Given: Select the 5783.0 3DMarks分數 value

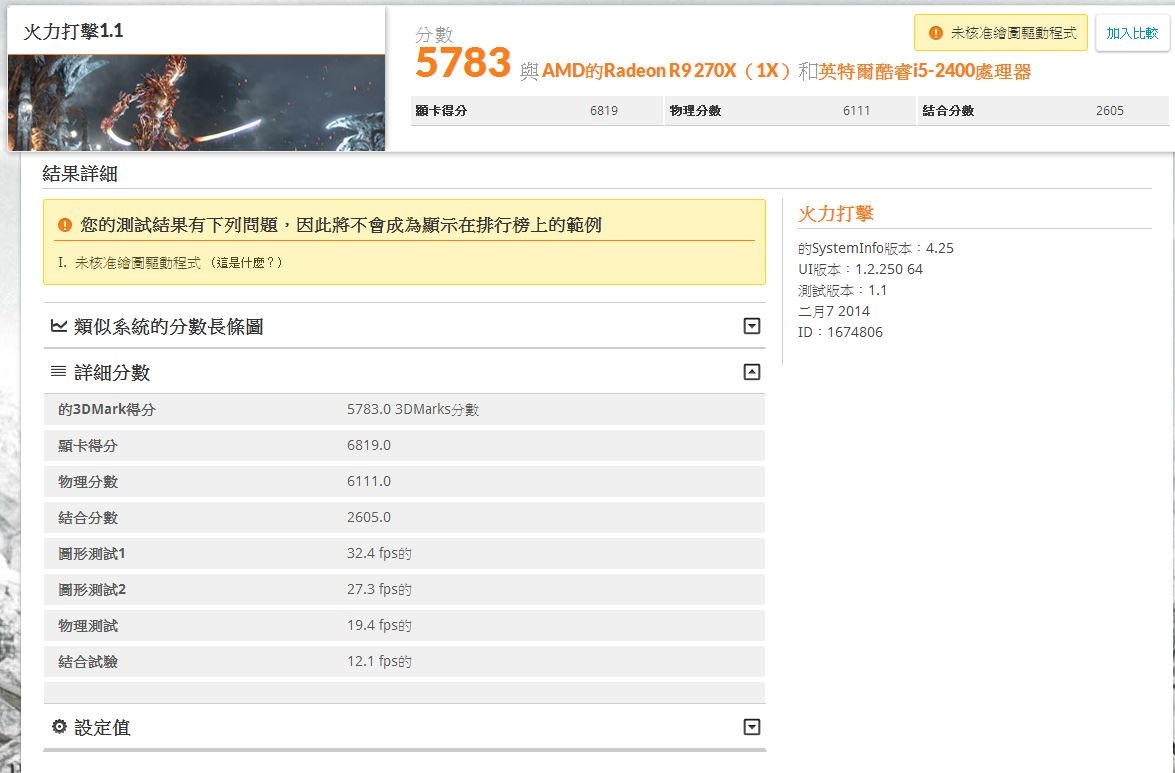Looking at the screenshot, I should (x=413, y=410).
